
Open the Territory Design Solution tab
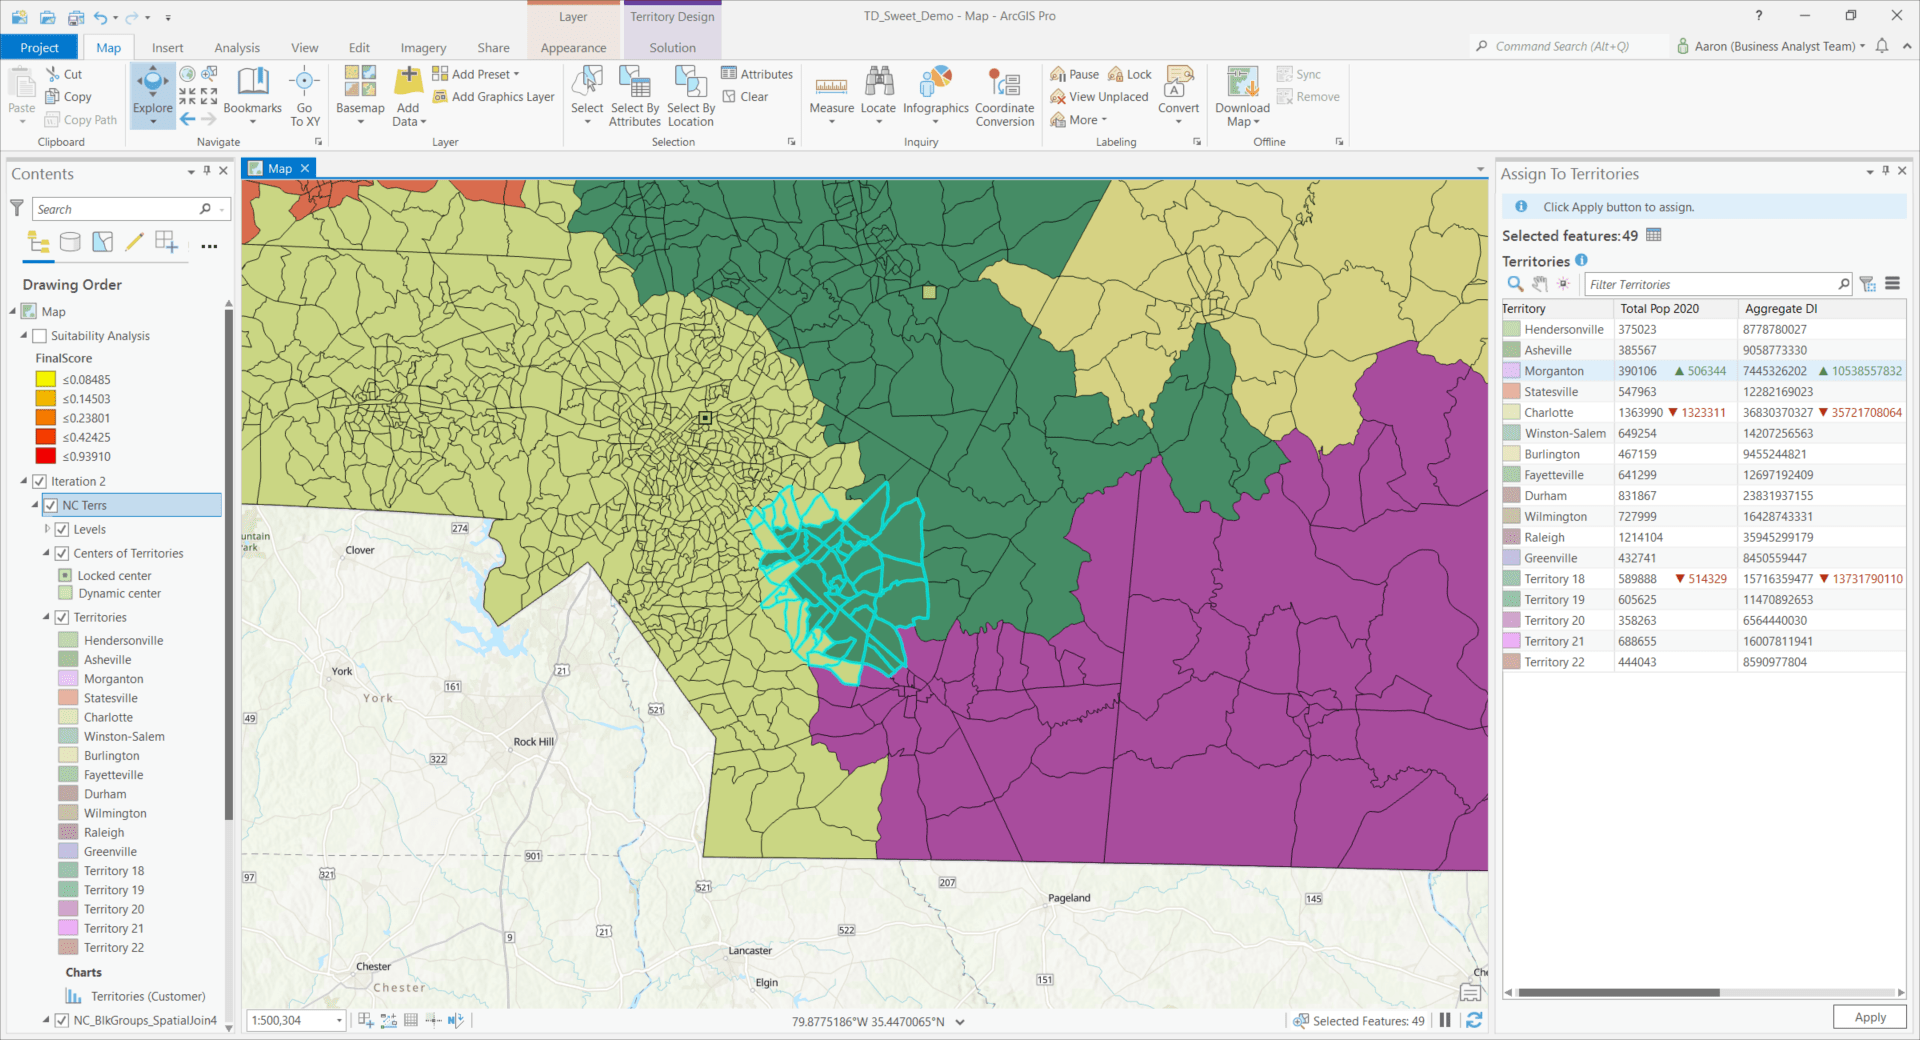(671, 47)
